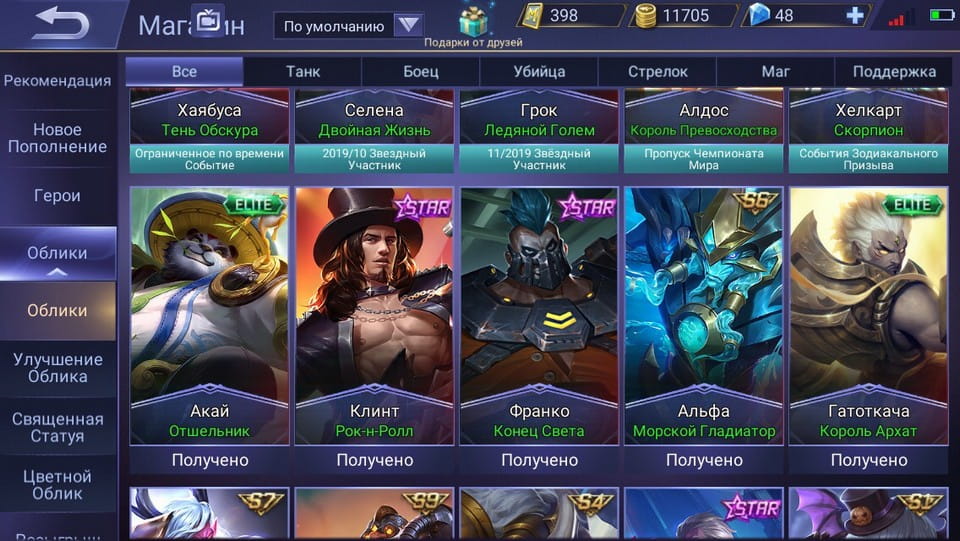Image resolution: width=960 pixels, height=541 pixels.
Task: Collapse the Облики sidebar section
Action: (58, 254)
